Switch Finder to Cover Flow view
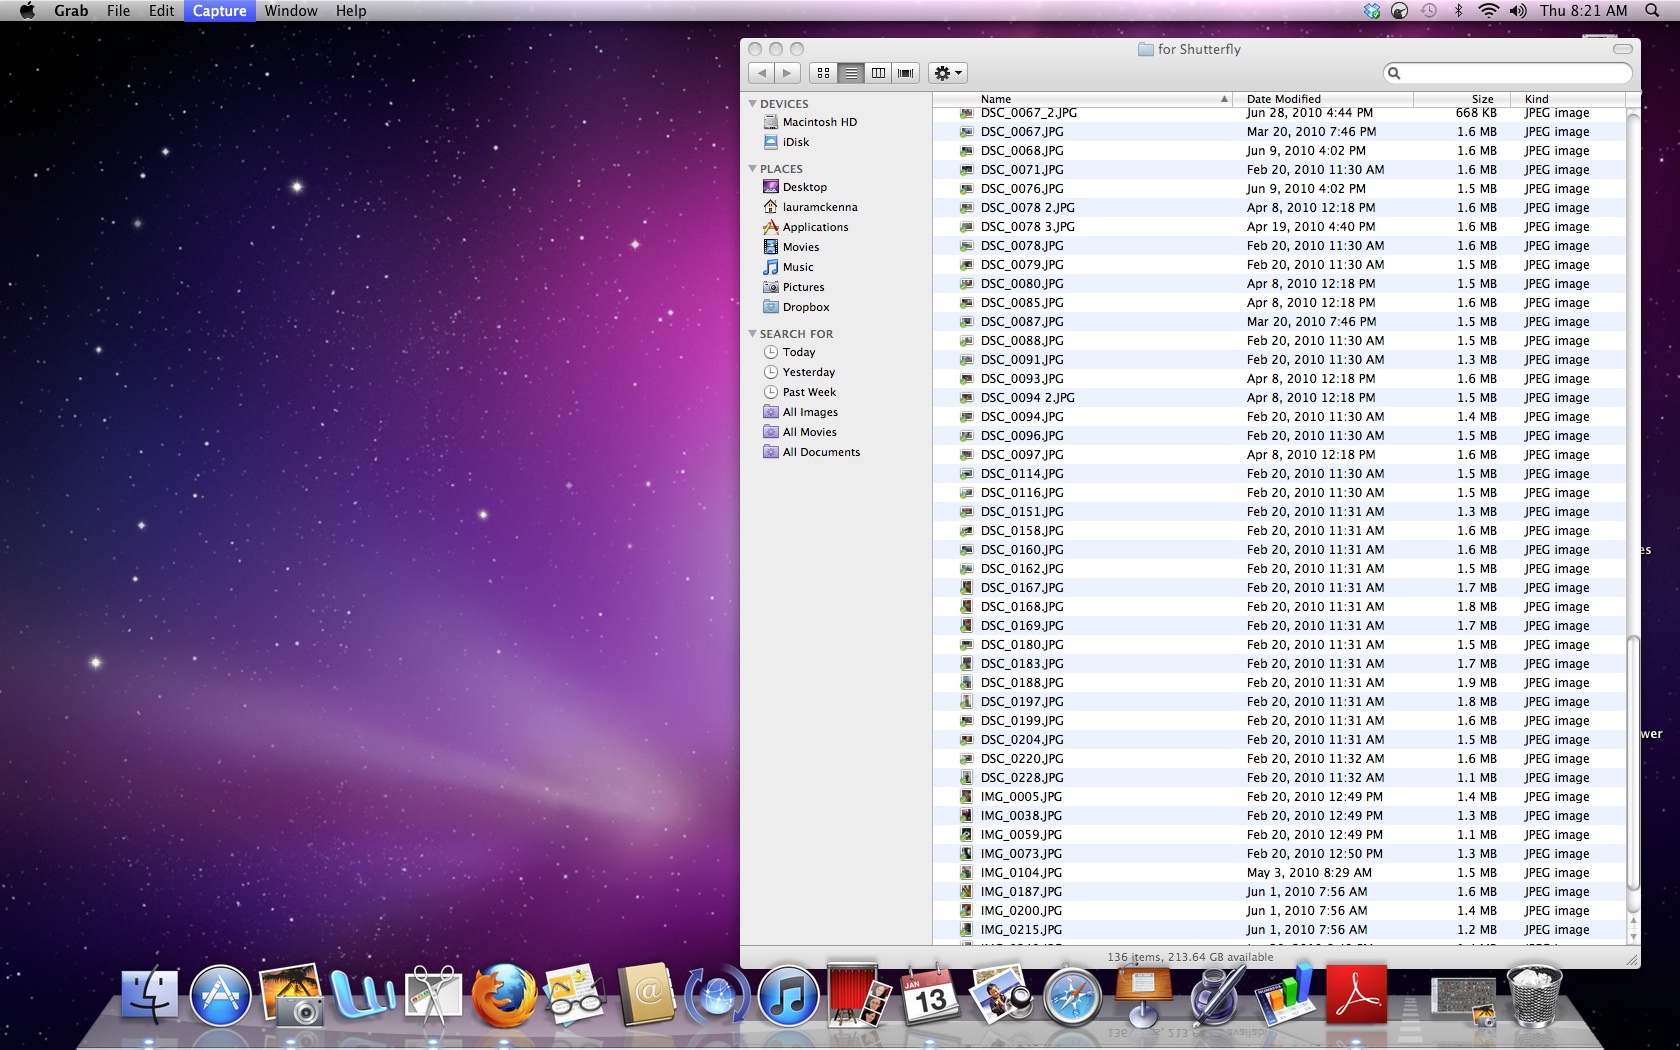Viewport: 1680px width, 1050px height. click(906, 73)
